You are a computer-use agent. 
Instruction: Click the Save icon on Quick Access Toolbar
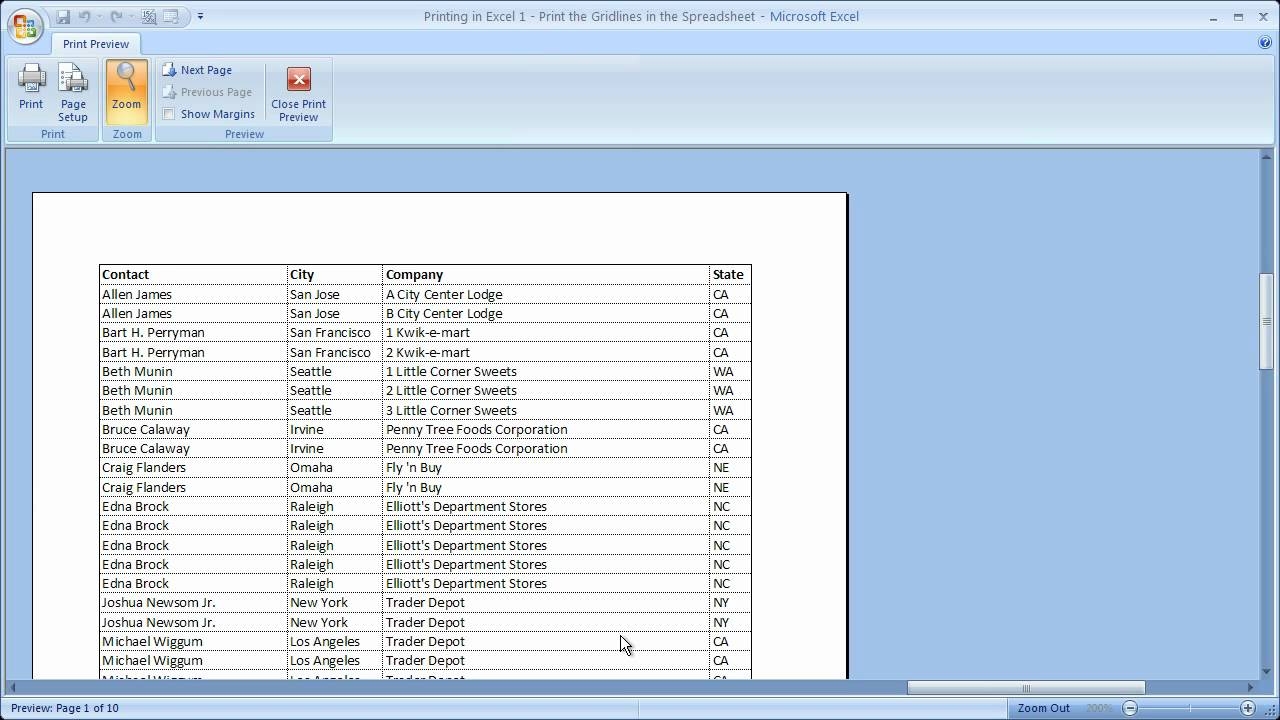click(63, 16)
